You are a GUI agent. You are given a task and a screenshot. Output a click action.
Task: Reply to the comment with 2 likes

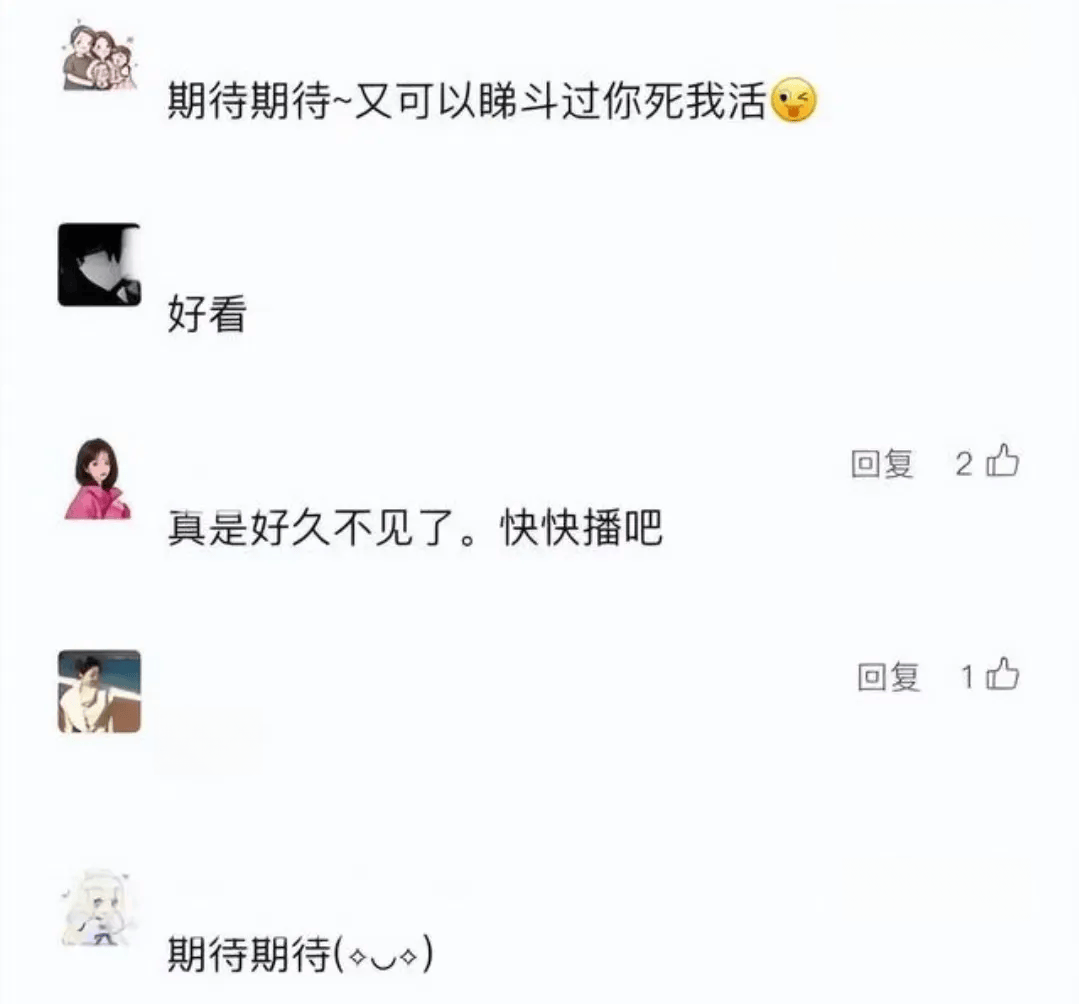tap(882, 464)
